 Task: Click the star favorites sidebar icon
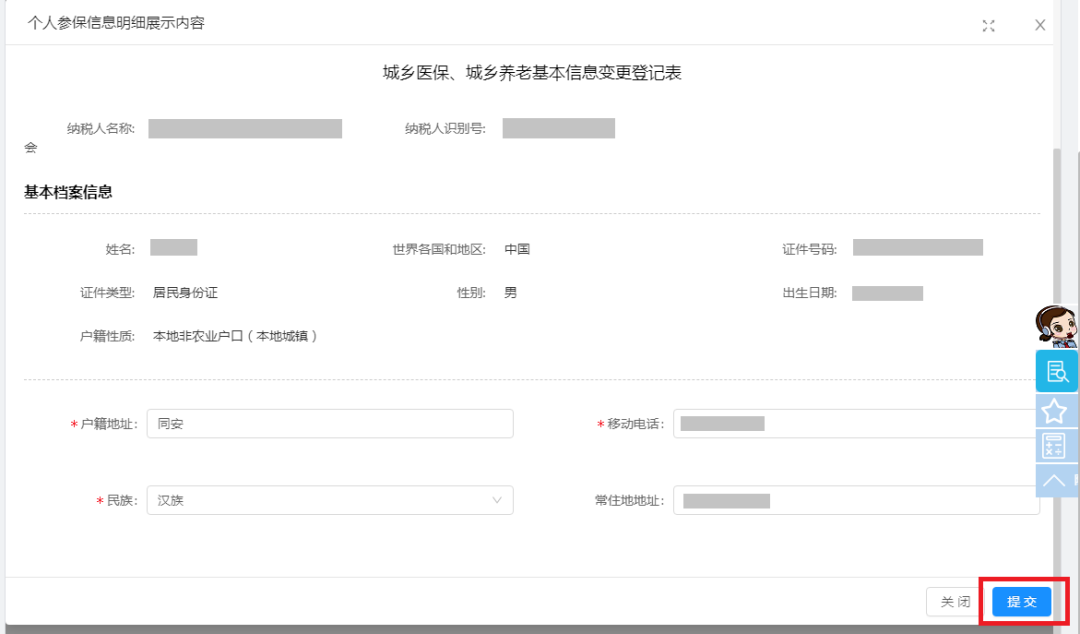pos(1055,410)
